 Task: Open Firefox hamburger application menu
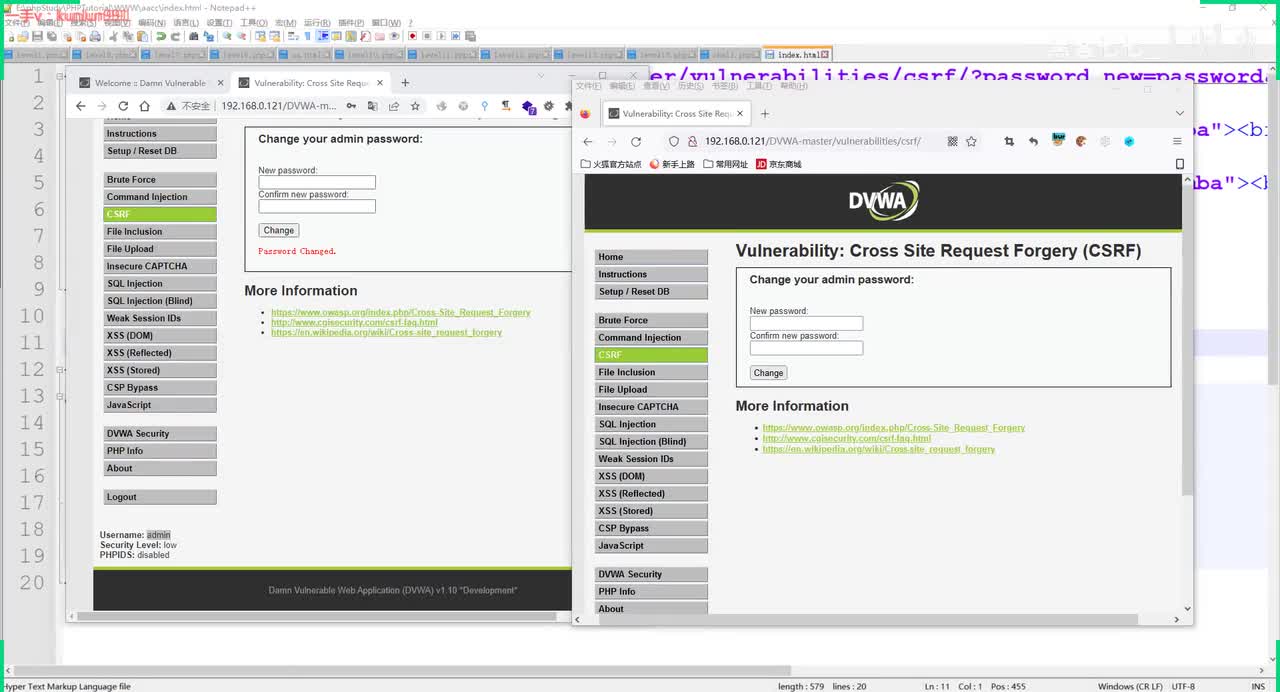pyautogui.click(x=1177, y=142)
